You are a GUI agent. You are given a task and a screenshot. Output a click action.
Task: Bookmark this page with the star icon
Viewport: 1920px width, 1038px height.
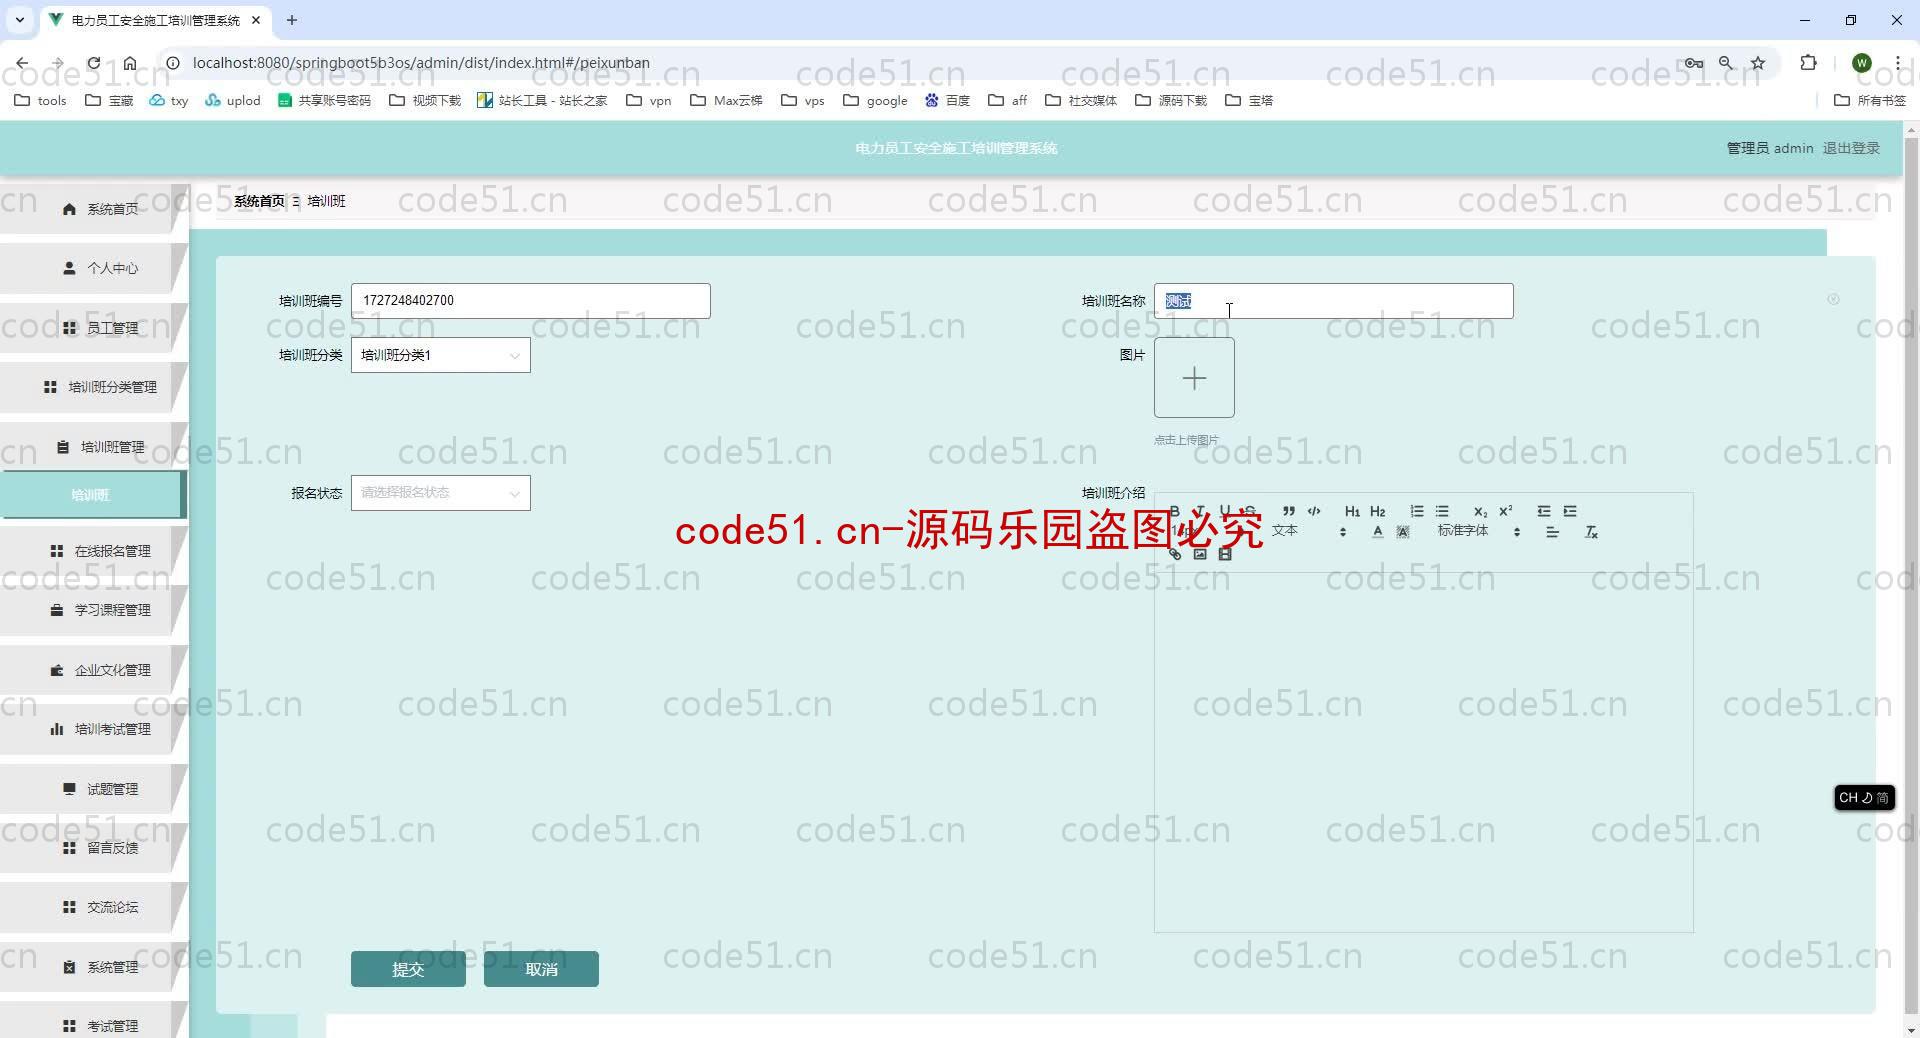(x=1758, y=63)
